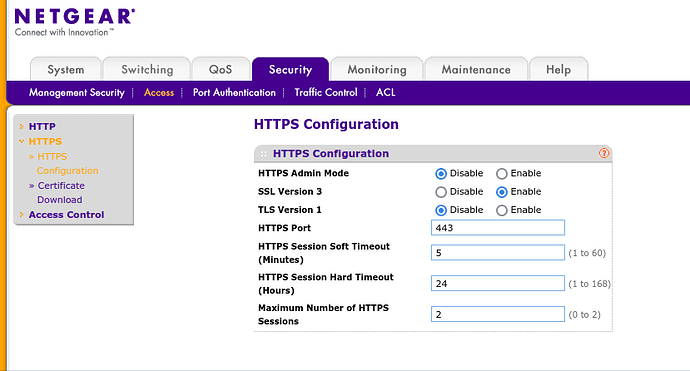The height and width of the screenshot is (371, 690).
Task: Click the "HTTPS Admin Mode" label
Action: click(303, 173)
